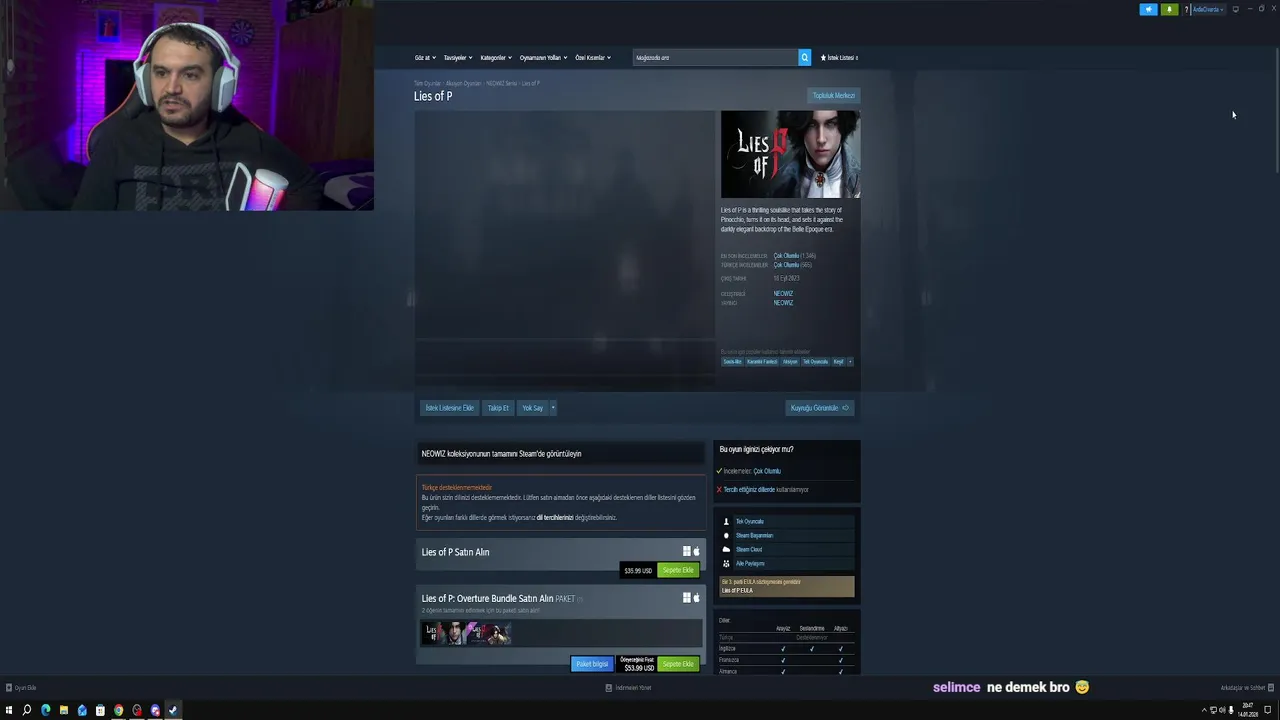Select the Souls-like tag

732,362
